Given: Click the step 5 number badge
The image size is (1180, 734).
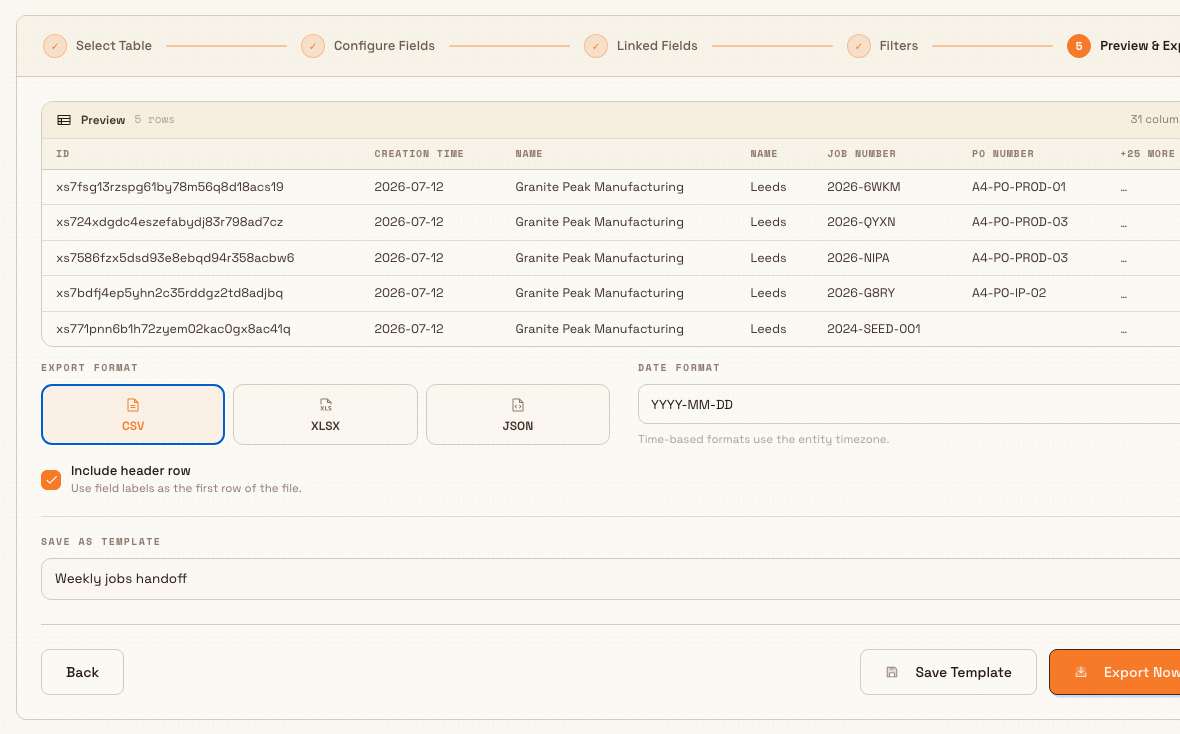Looking at the screenshot, I should [x=1078, y=46].
